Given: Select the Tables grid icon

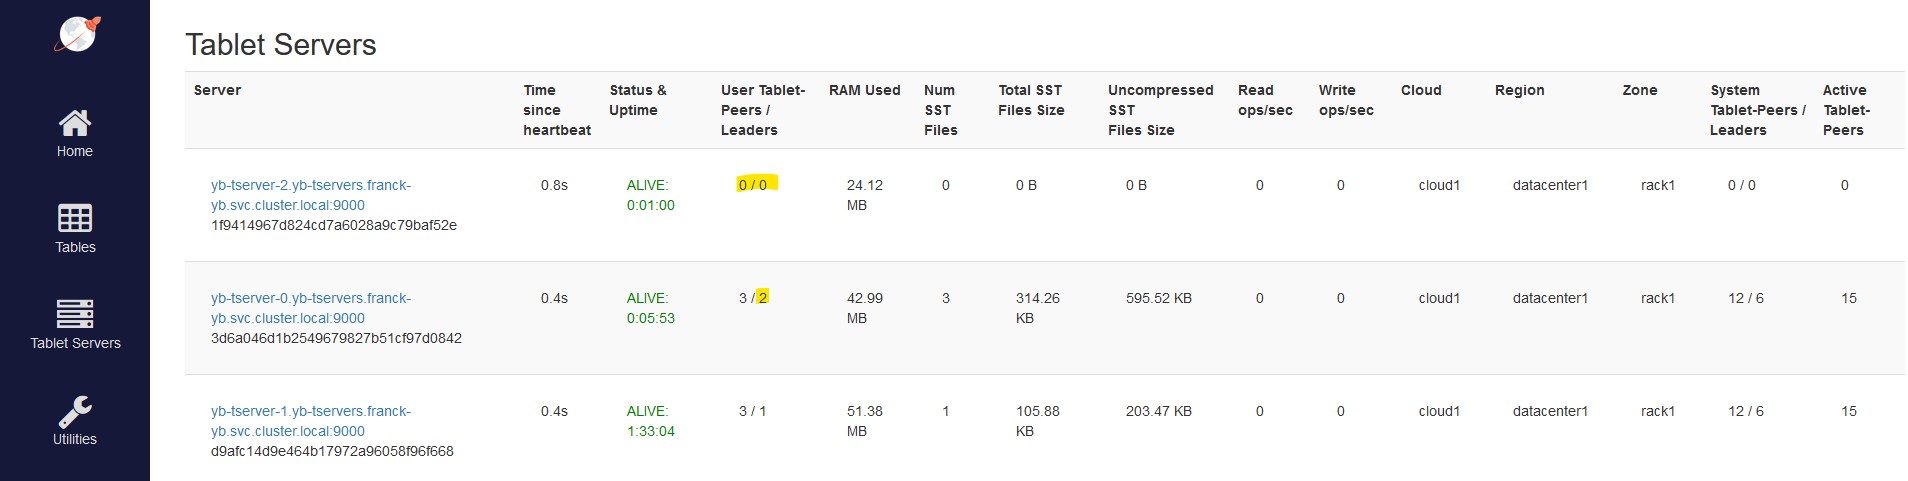Looking at the screenshot, I should click(x=75, y=218).
